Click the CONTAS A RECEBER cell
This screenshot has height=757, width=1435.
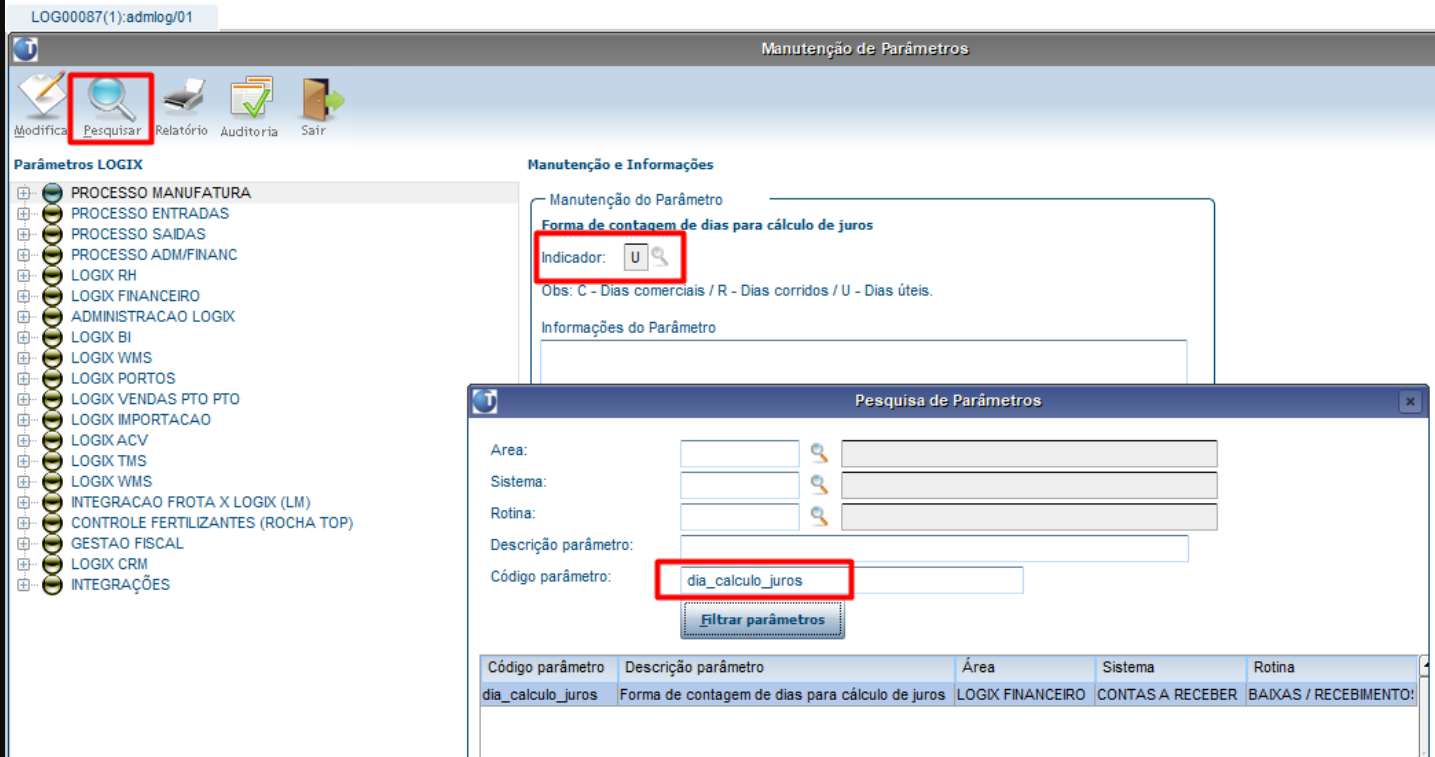tap(1169, 694)
